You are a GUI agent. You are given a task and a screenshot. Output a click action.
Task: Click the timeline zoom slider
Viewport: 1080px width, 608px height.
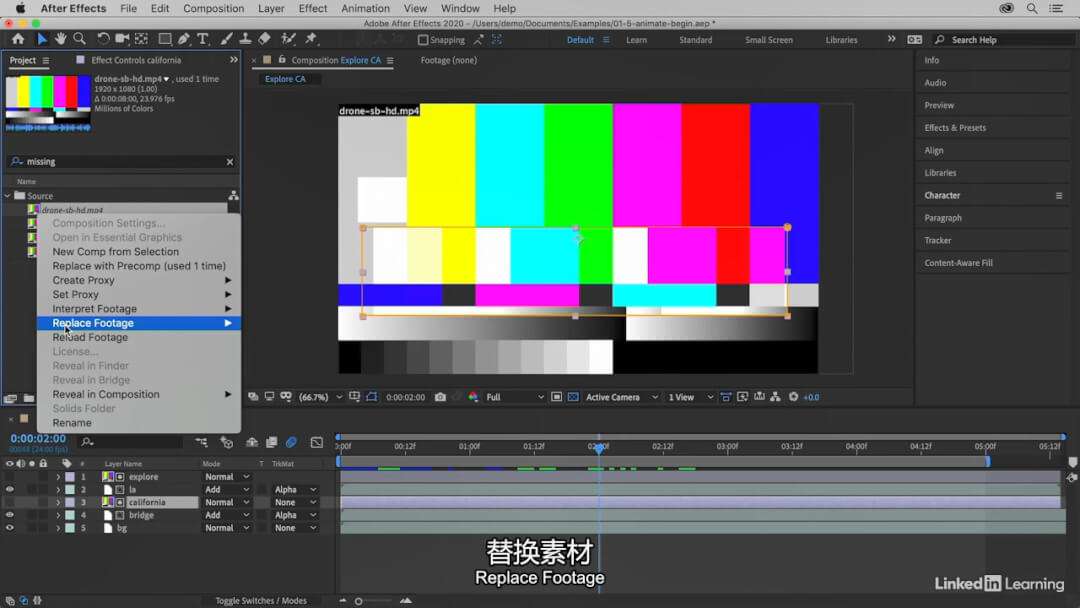[359, 601]
